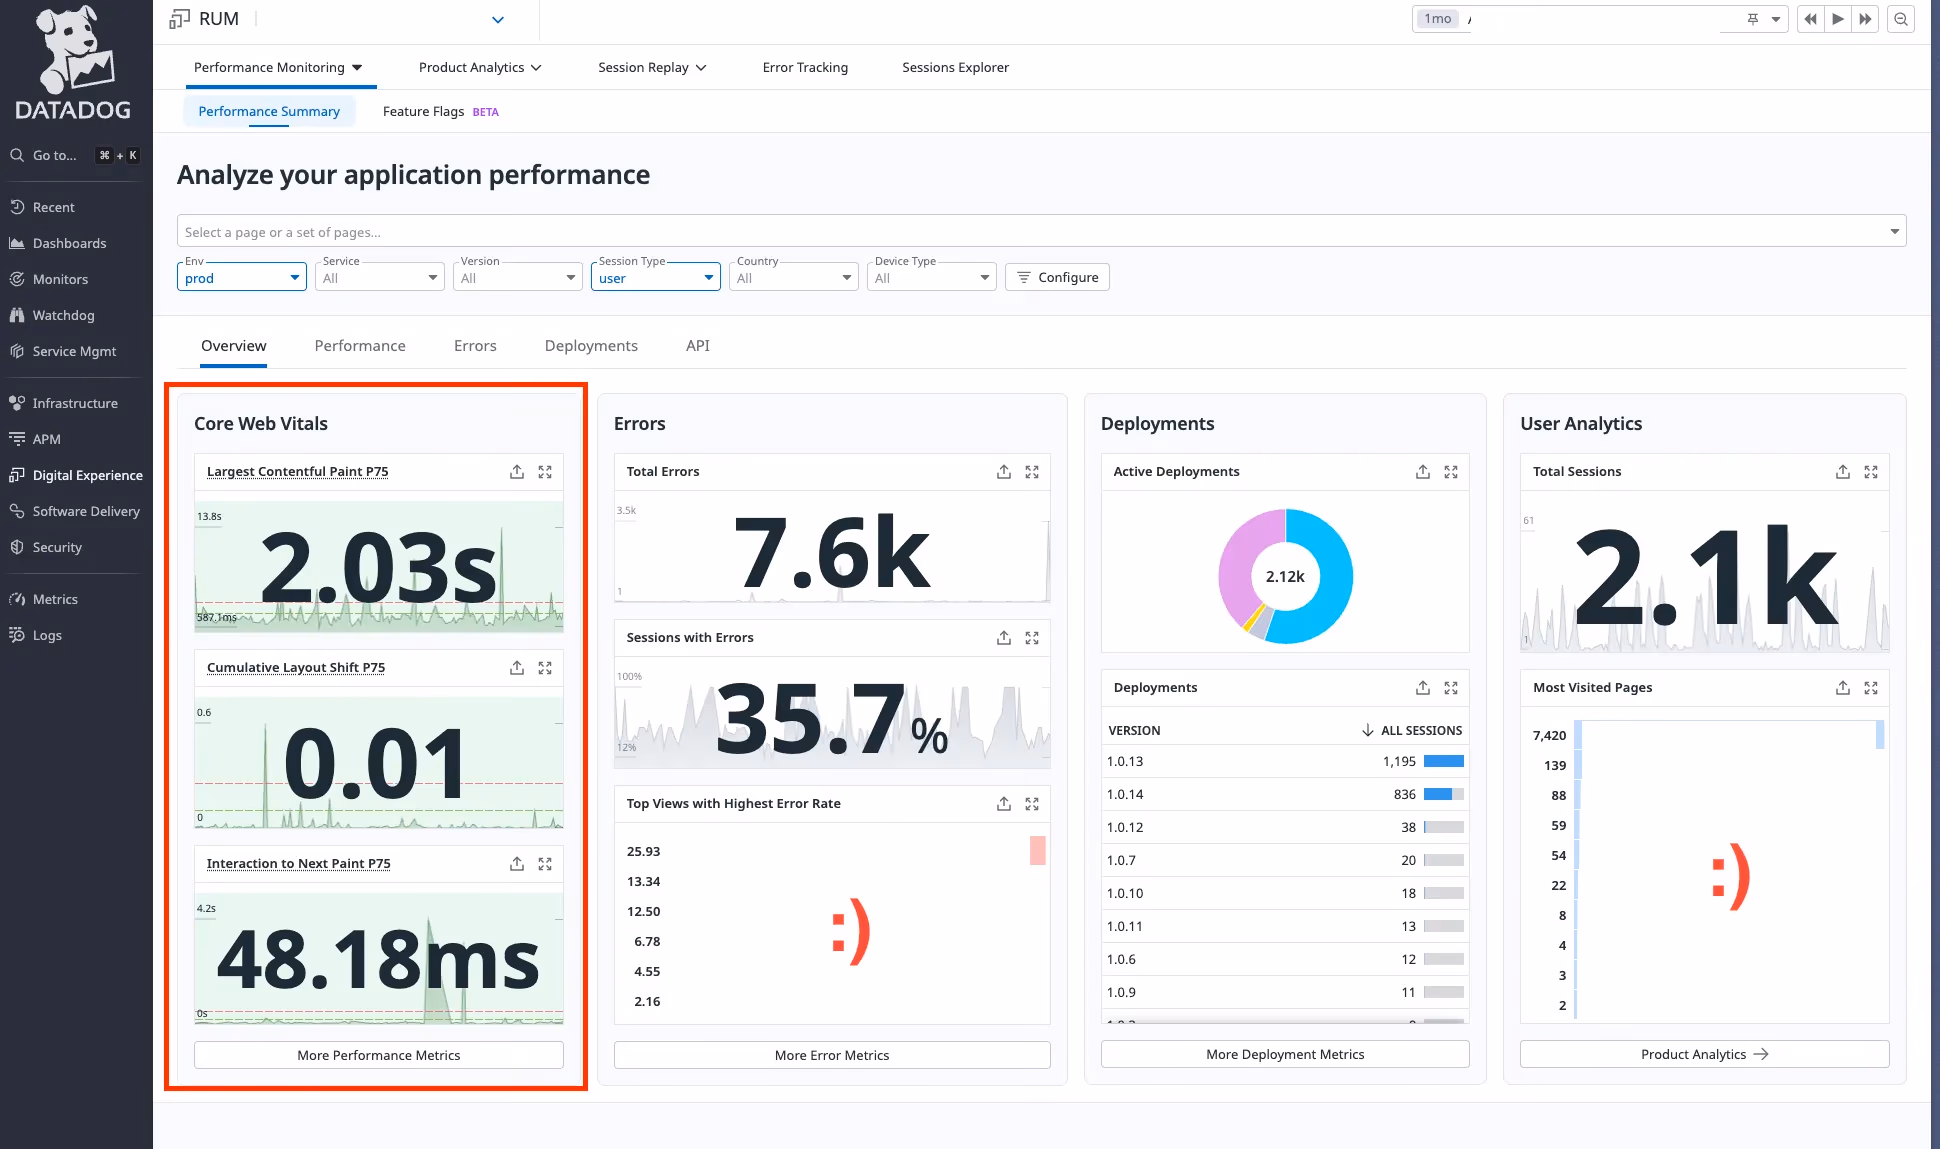Open the Security section

tap(56, 547)
